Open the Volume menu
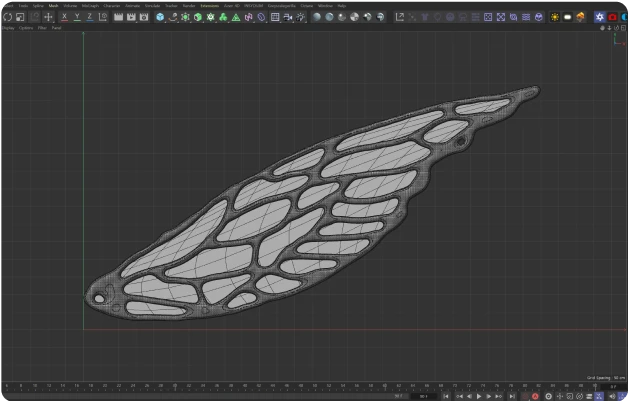 (70, 6)
